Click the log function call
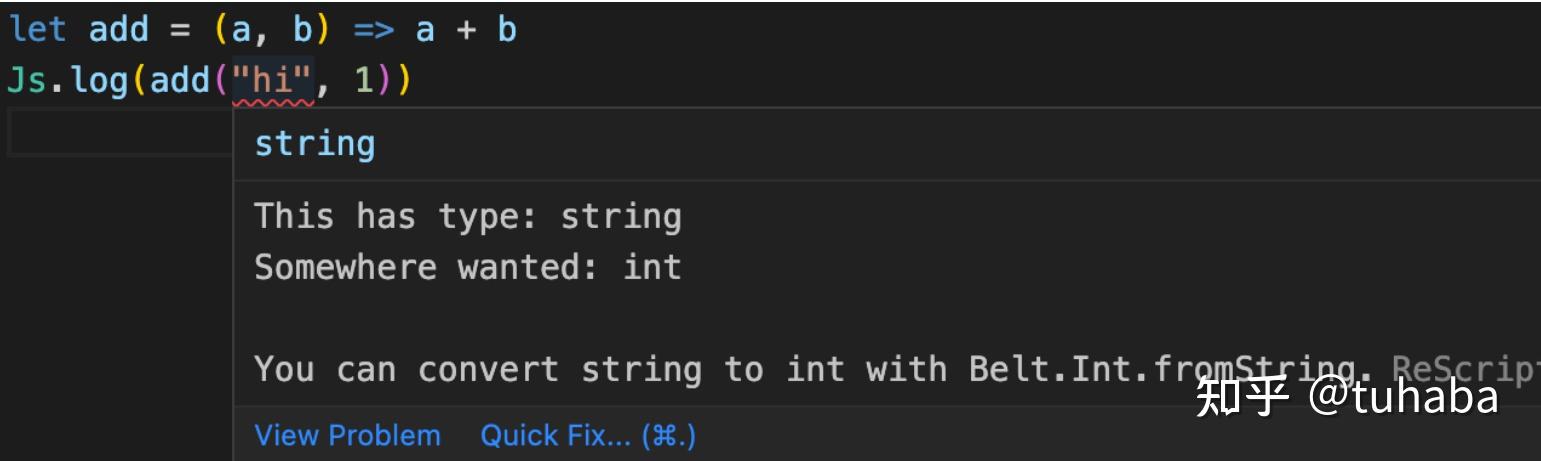 click(98, 81)
